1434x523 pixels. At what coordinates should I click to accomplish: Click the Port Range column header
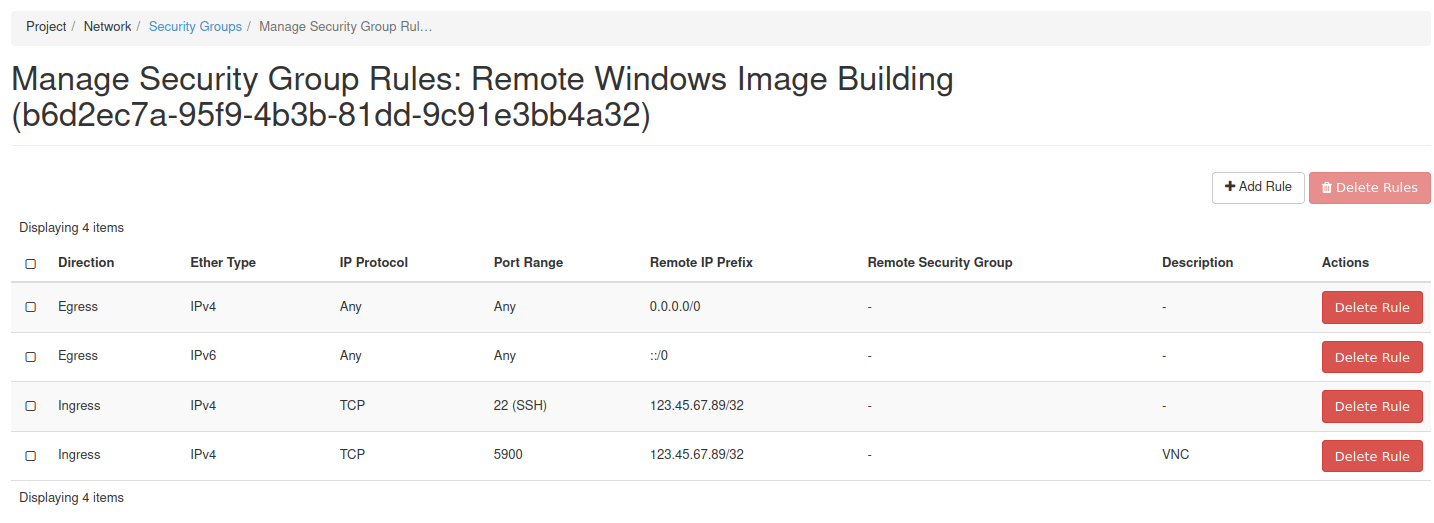click(x=528, y=262)
